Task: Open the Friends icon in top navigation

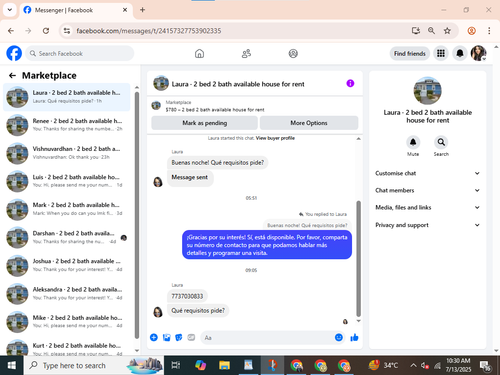Action: 246,53
